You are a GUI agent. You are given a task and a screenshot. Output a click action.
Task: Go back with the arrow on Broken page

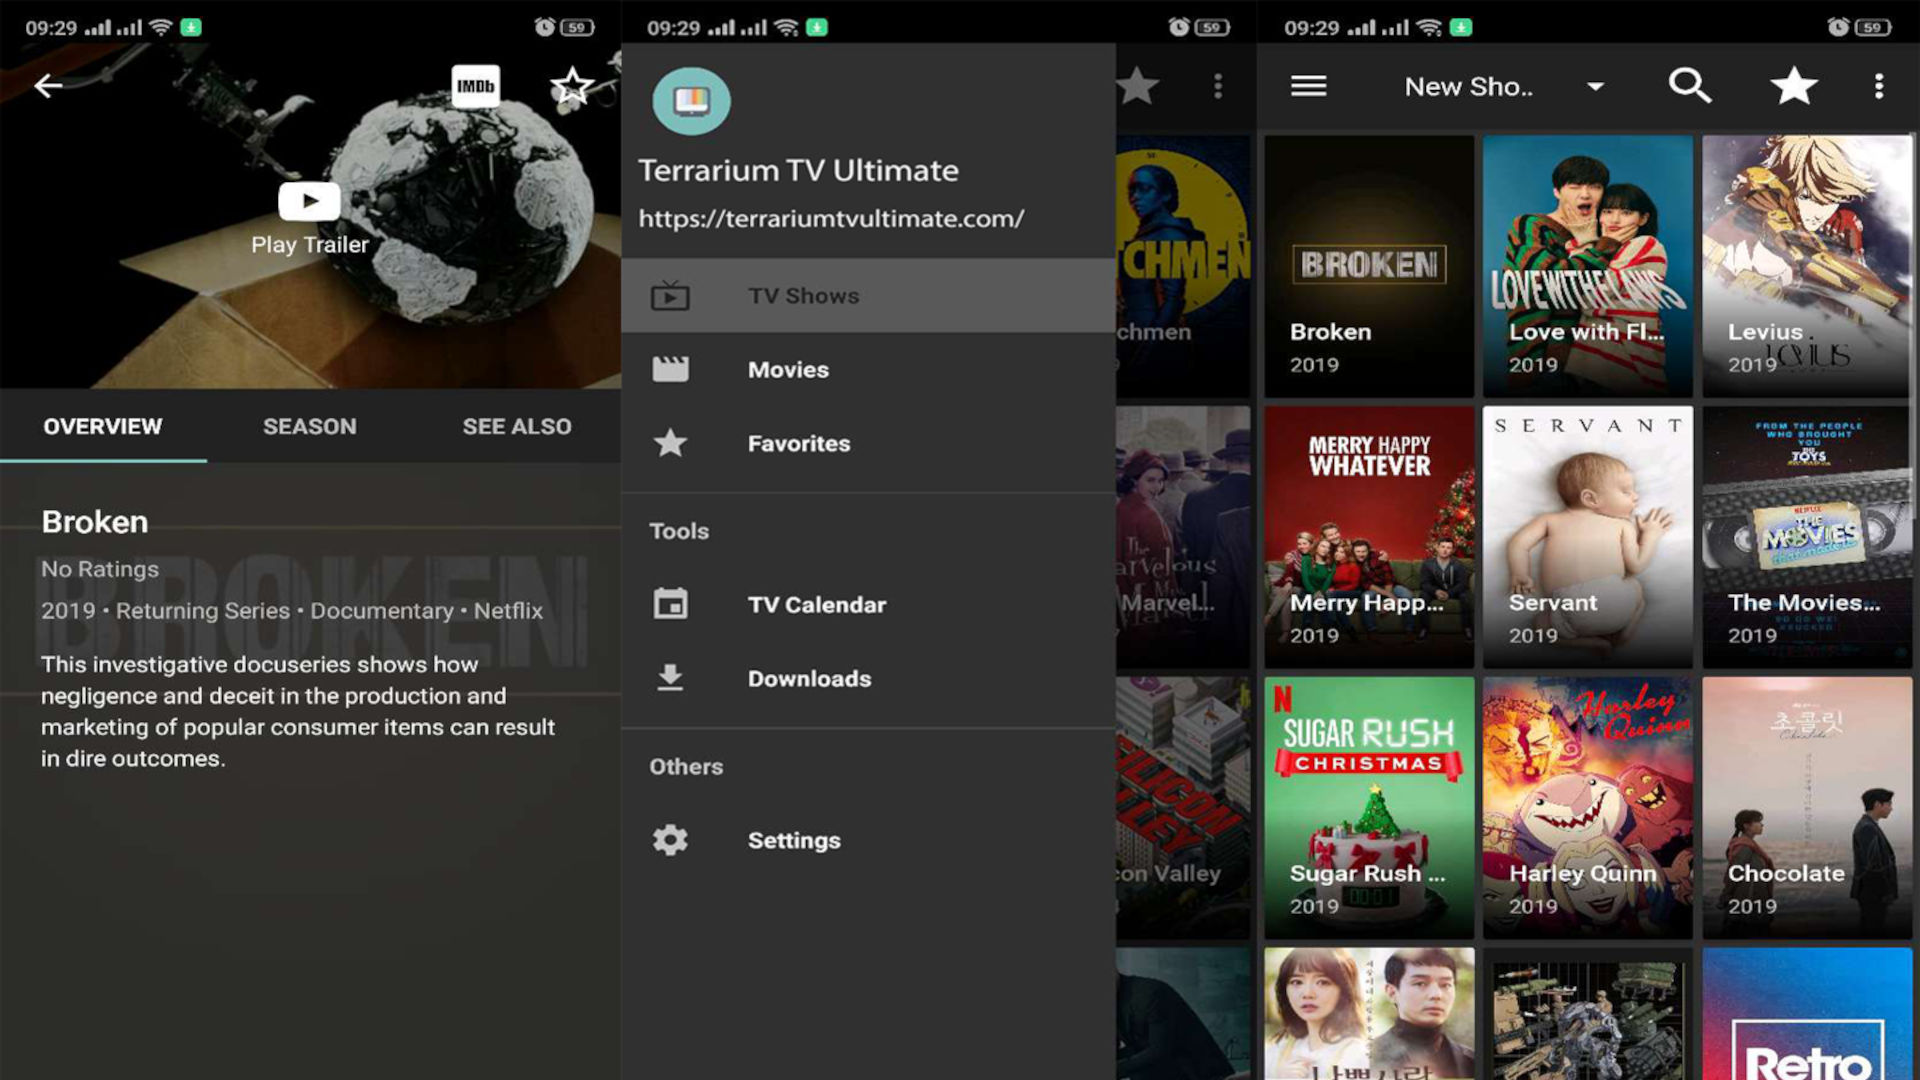[x=48, y=86]
